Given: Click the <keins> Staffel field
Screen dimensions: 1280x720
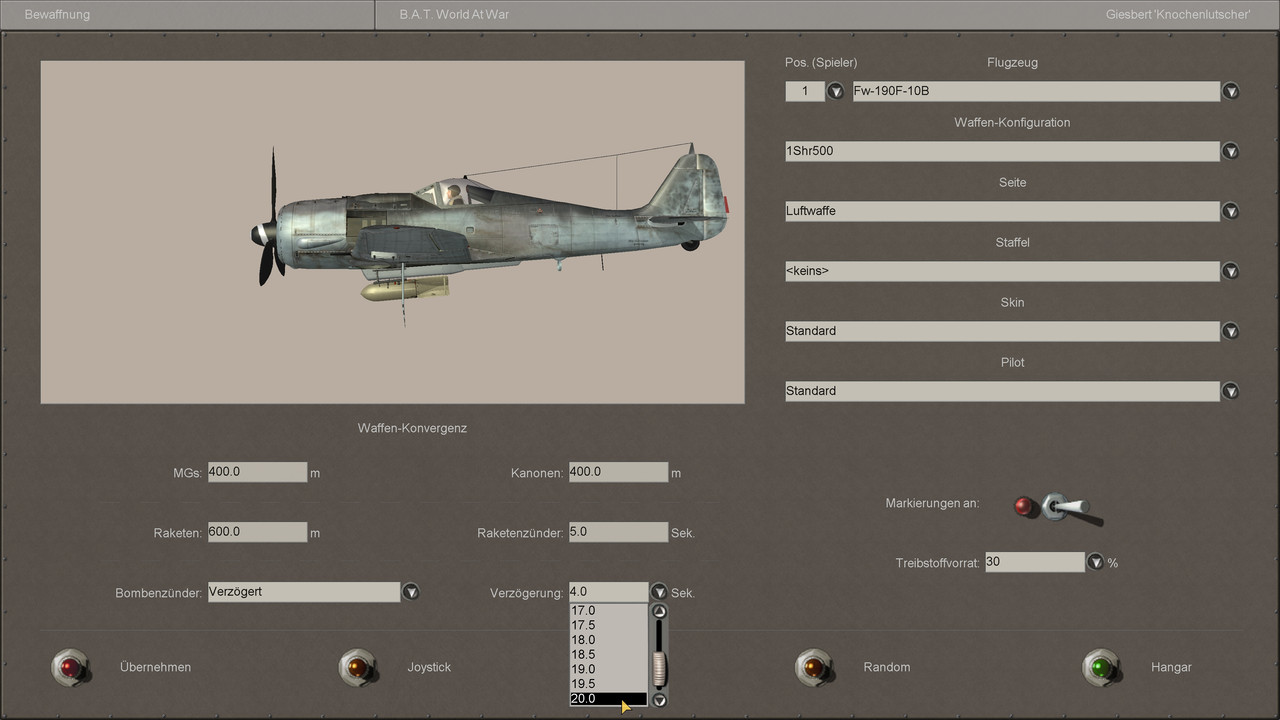Looking at the screenshot, I should tap(1002, 271).
